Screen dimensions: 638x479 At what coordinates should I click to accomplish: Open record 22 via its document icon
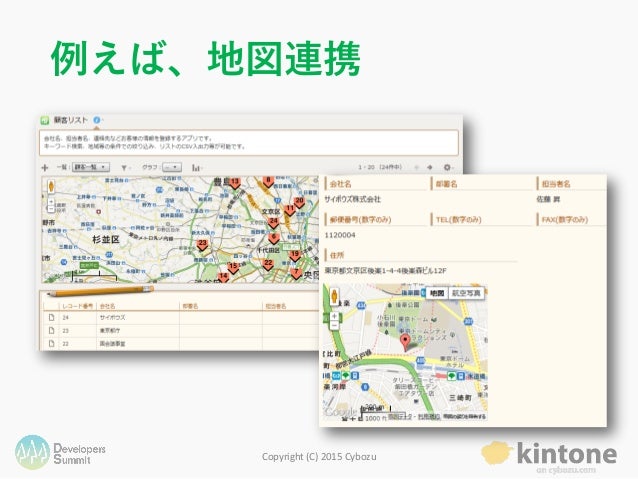pyautogui.click(x=51, y=343)
